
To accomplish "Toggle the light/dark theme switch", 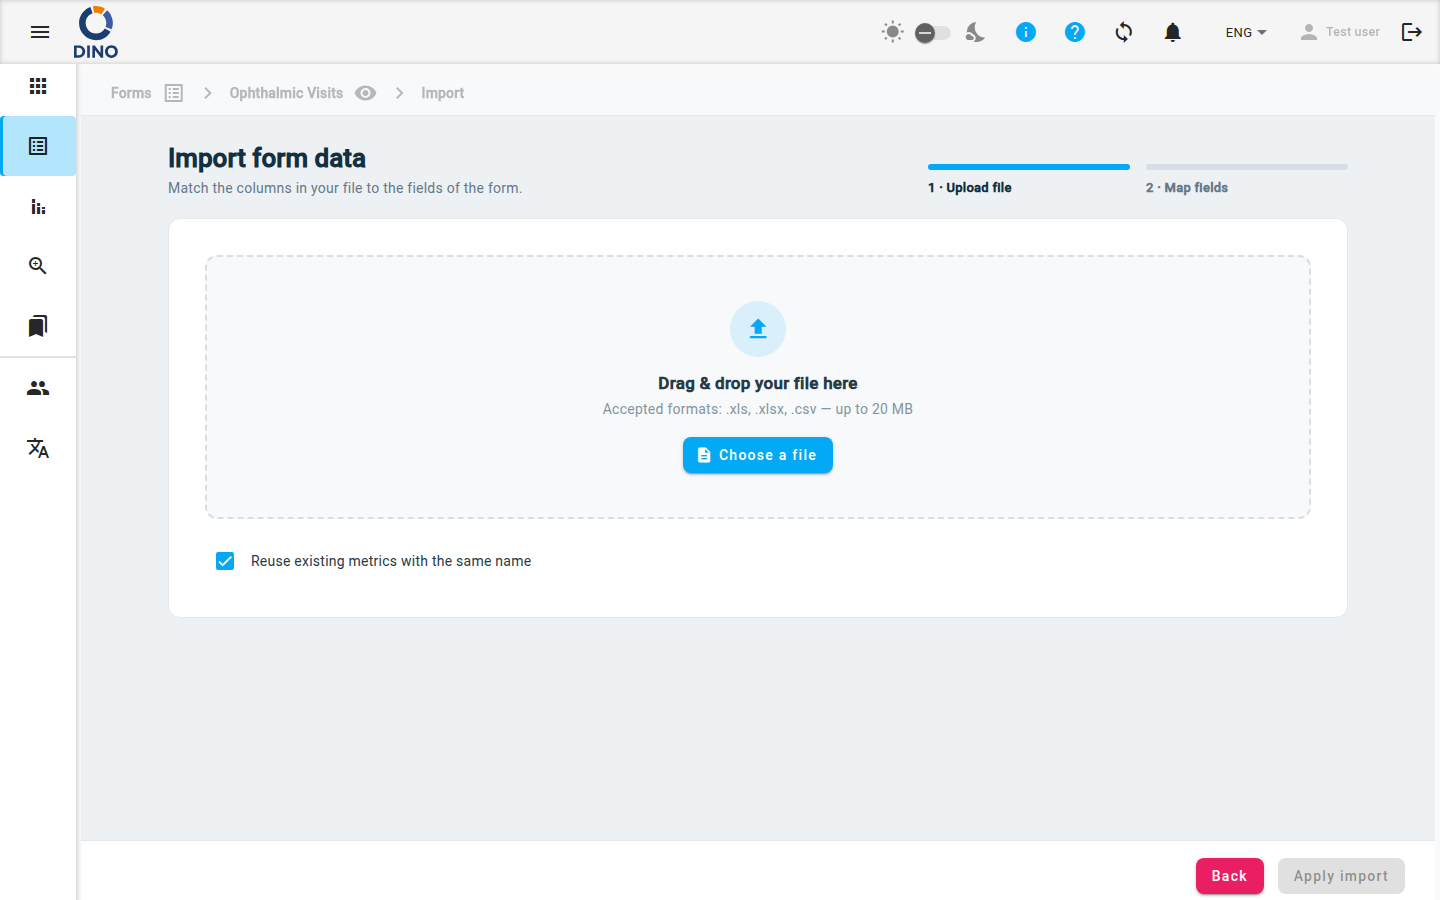I will point(932,33).
